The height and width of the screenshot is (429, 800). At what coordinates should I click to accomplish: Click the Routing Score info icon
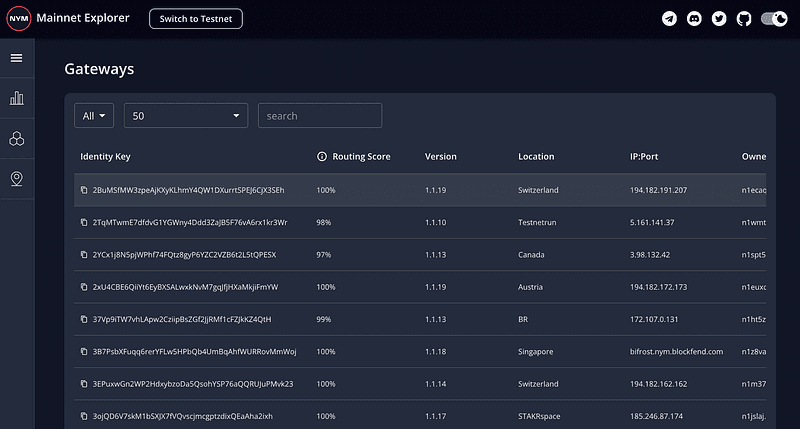[x=322, y=157]
